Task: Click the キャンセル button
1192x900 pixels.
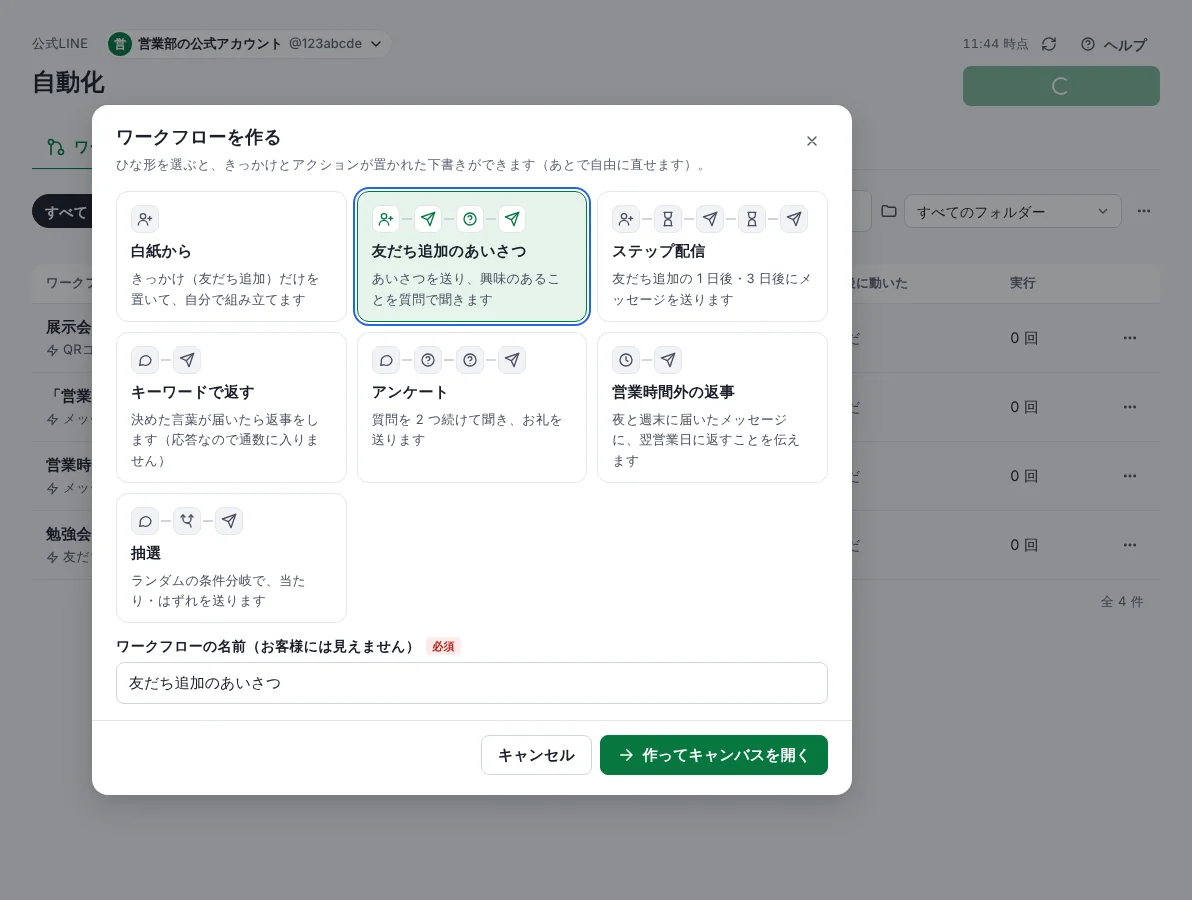Action: pos(536,755)
